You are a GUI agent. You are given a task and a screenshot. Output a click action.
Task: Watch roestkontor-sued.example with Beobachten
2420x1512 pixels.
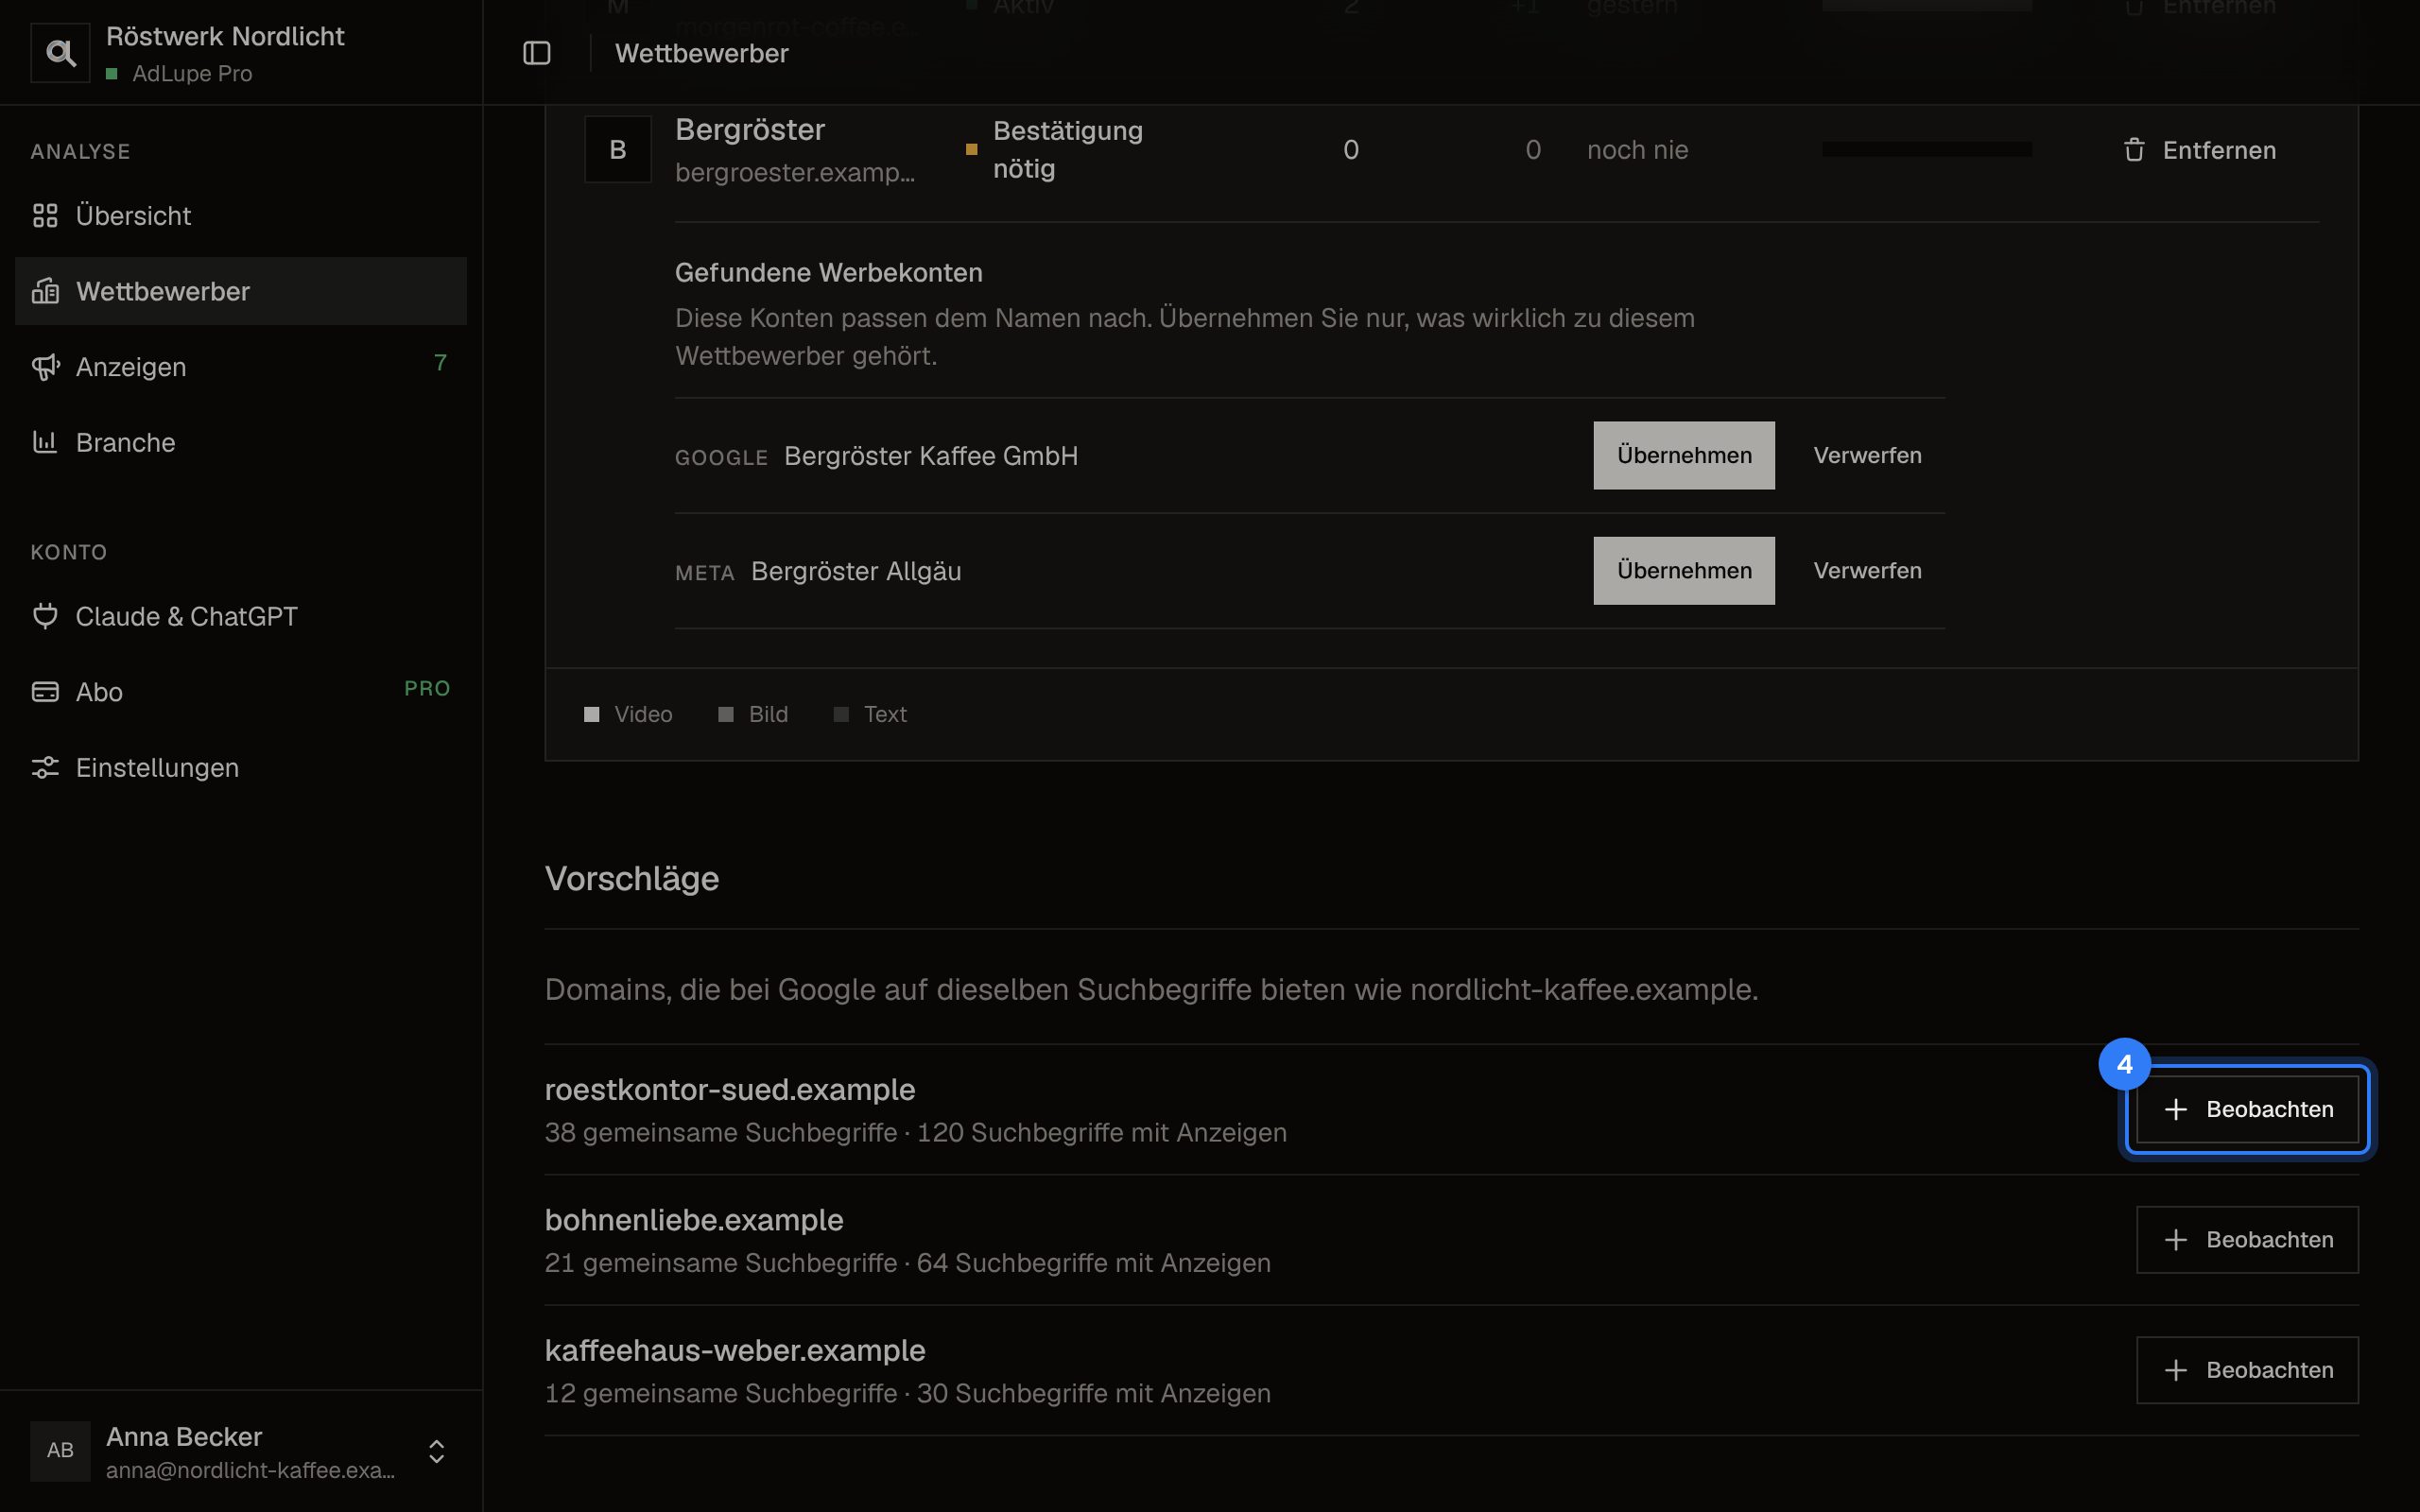pyautogui.click(x=2247, y=1109)
